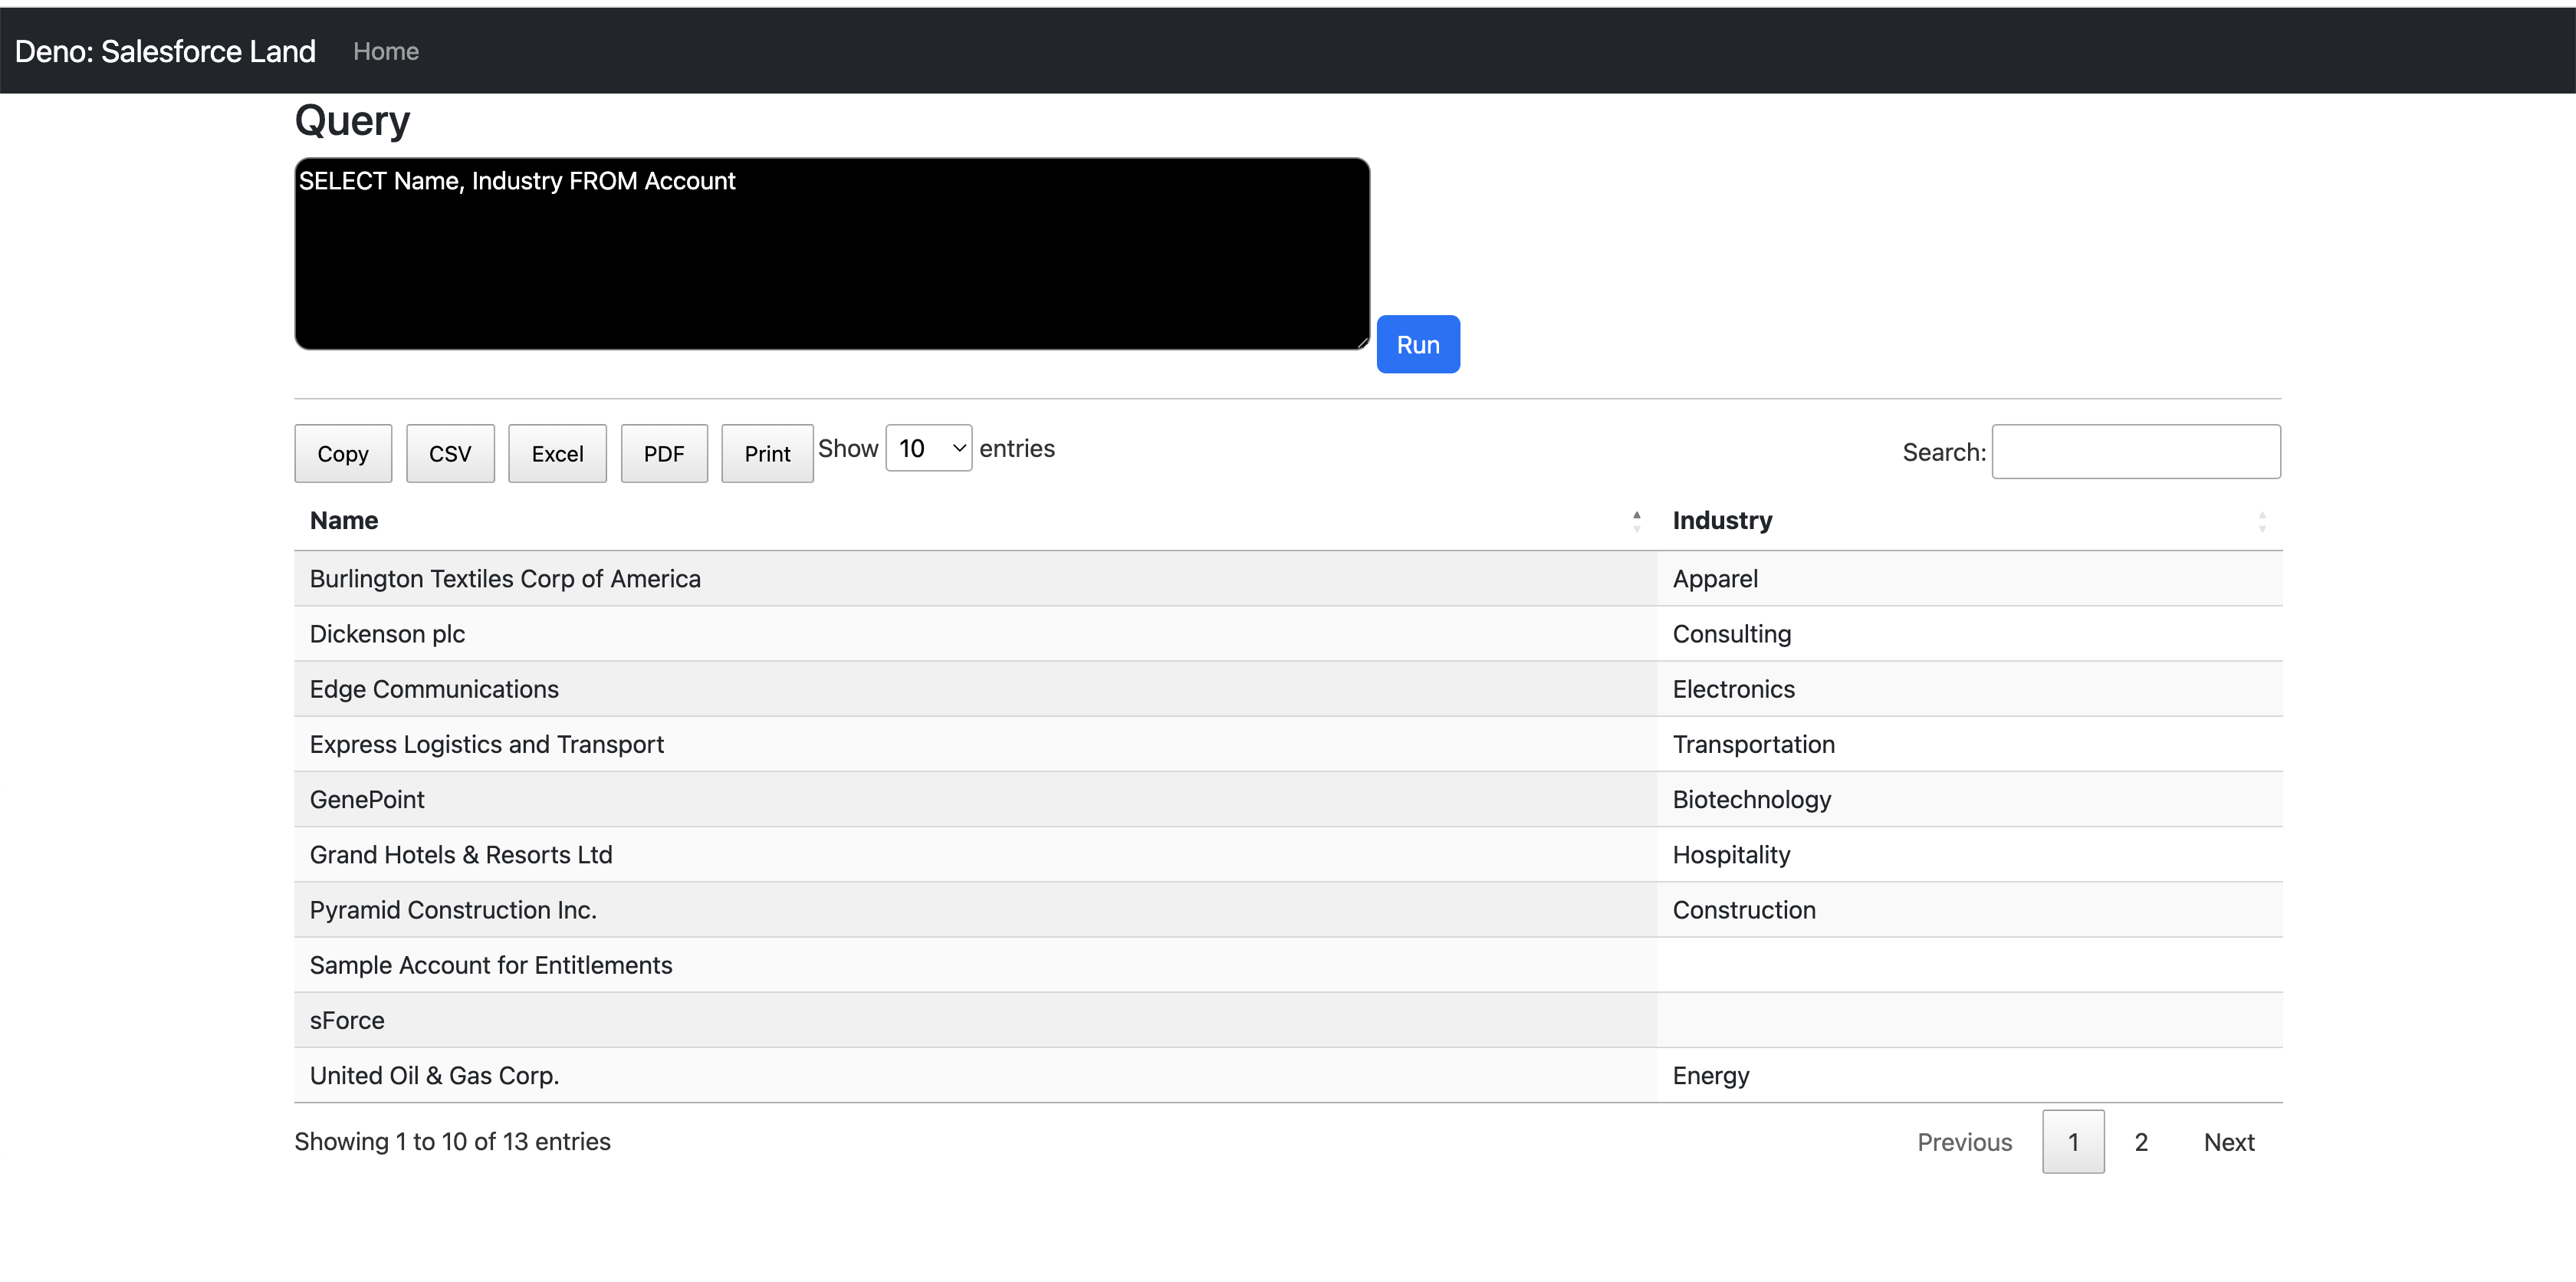
Task: Export results as CSV
Action: (x=450, y=454)
